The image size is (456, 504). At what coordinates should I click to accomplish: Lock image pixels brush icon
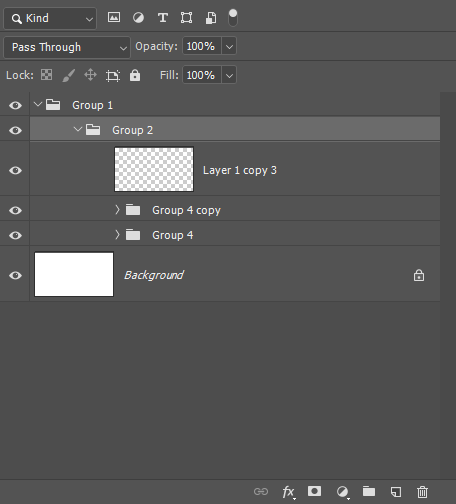coord(69,75)
